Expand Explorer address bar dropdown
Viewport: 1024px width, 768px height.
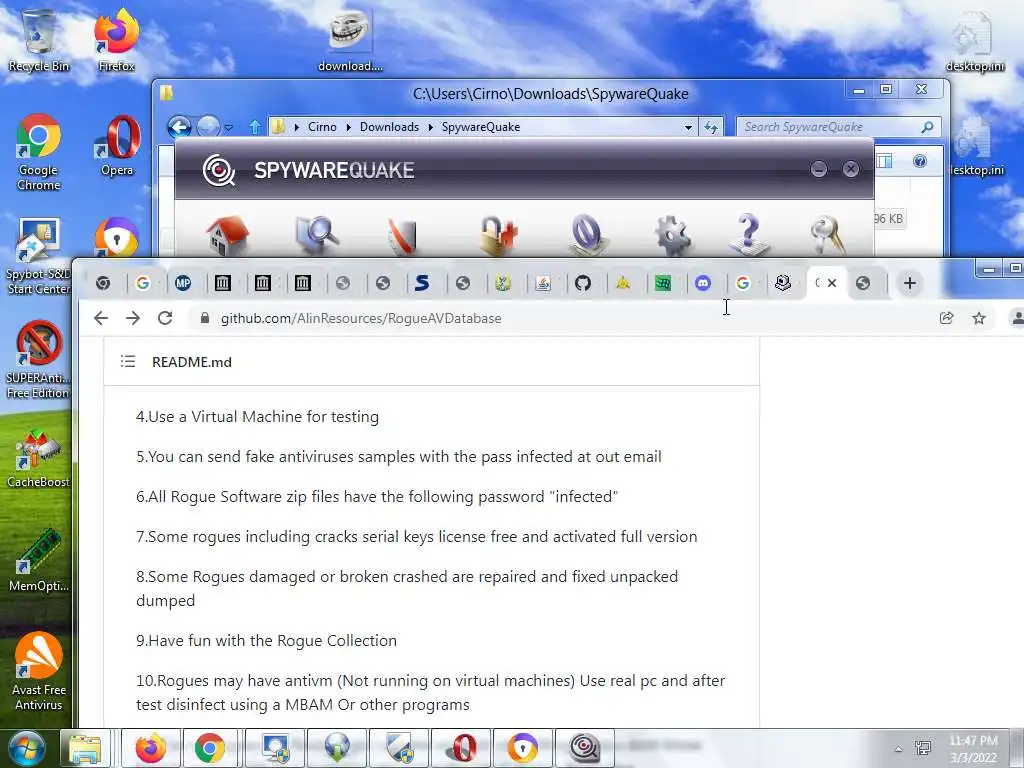688,127
